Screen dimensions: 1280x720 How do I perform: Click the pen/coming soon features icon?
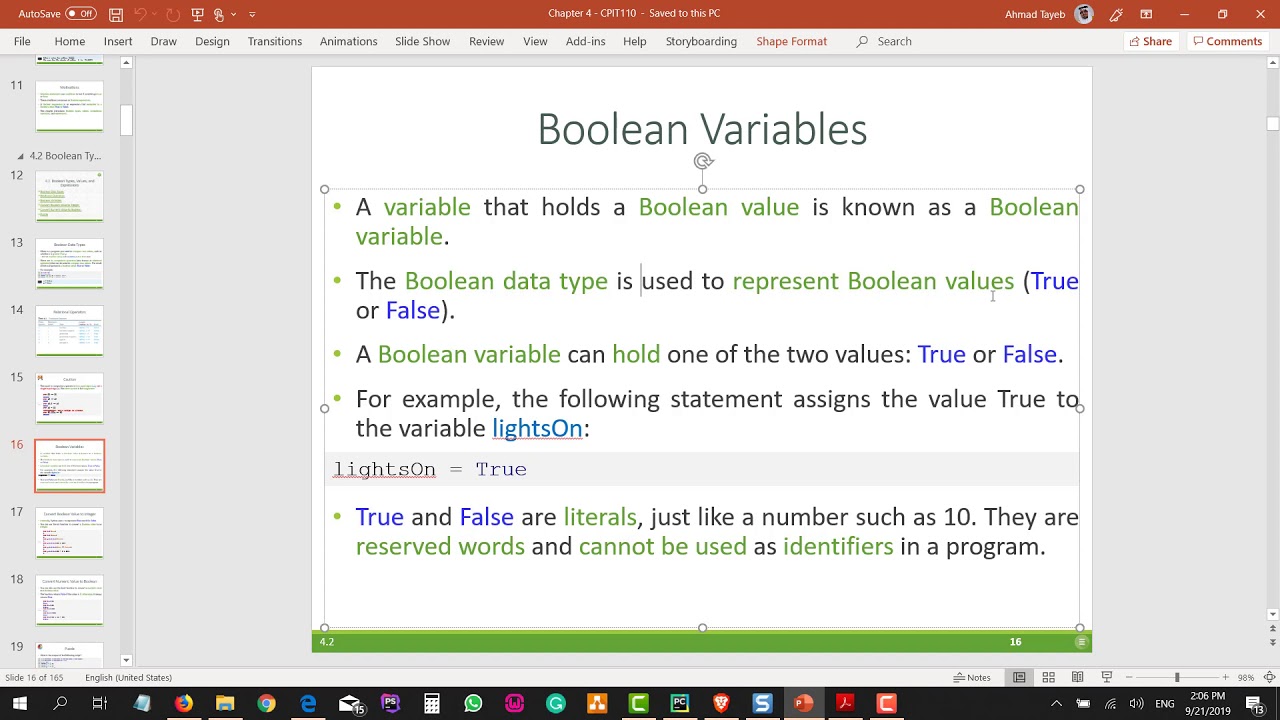coord(1116,14)
